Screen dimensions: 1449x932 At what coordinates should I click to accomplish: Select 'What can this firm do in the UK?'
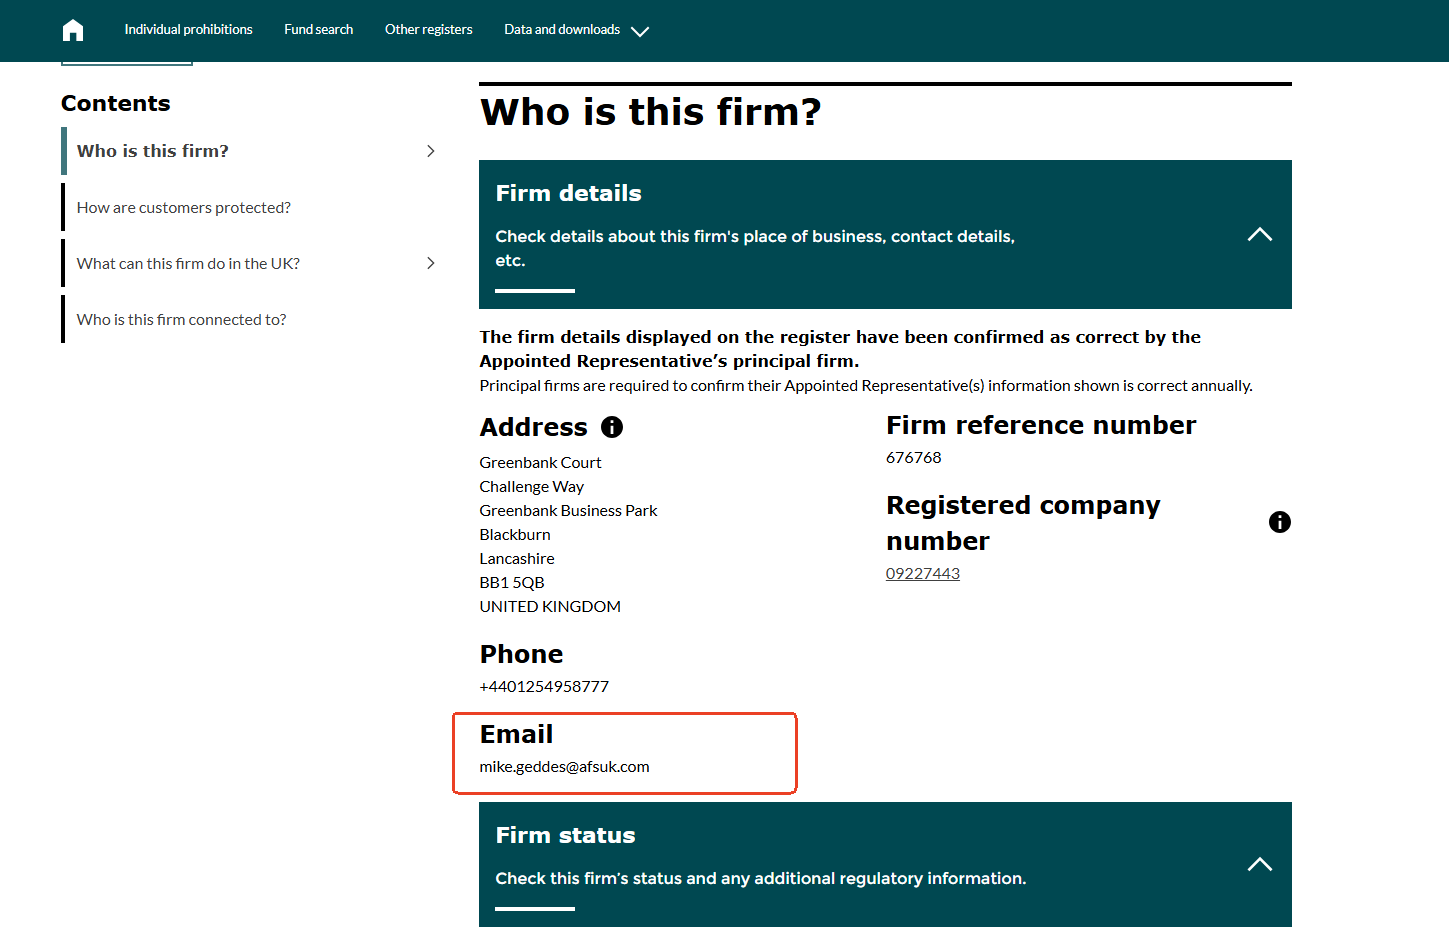188,264
